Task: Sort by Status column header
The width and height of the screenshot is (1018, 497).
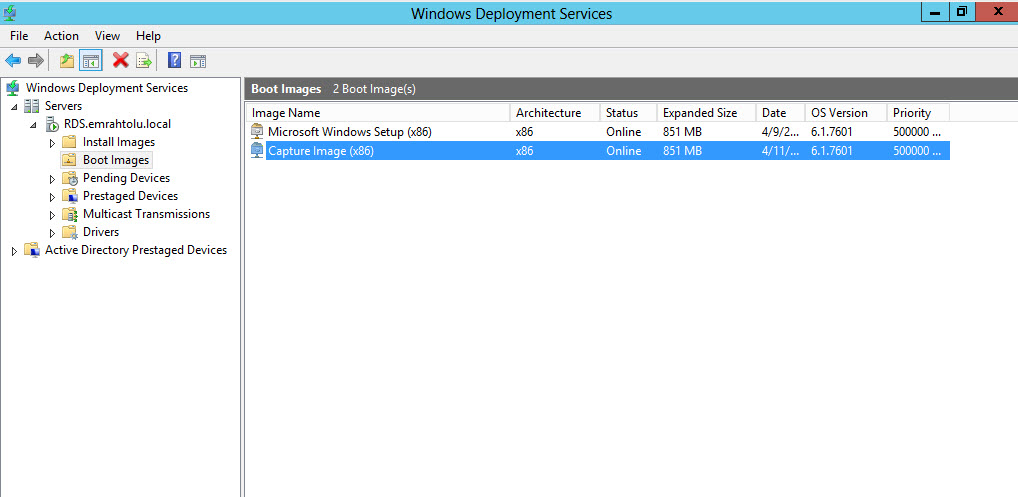Action: point(628,113)
